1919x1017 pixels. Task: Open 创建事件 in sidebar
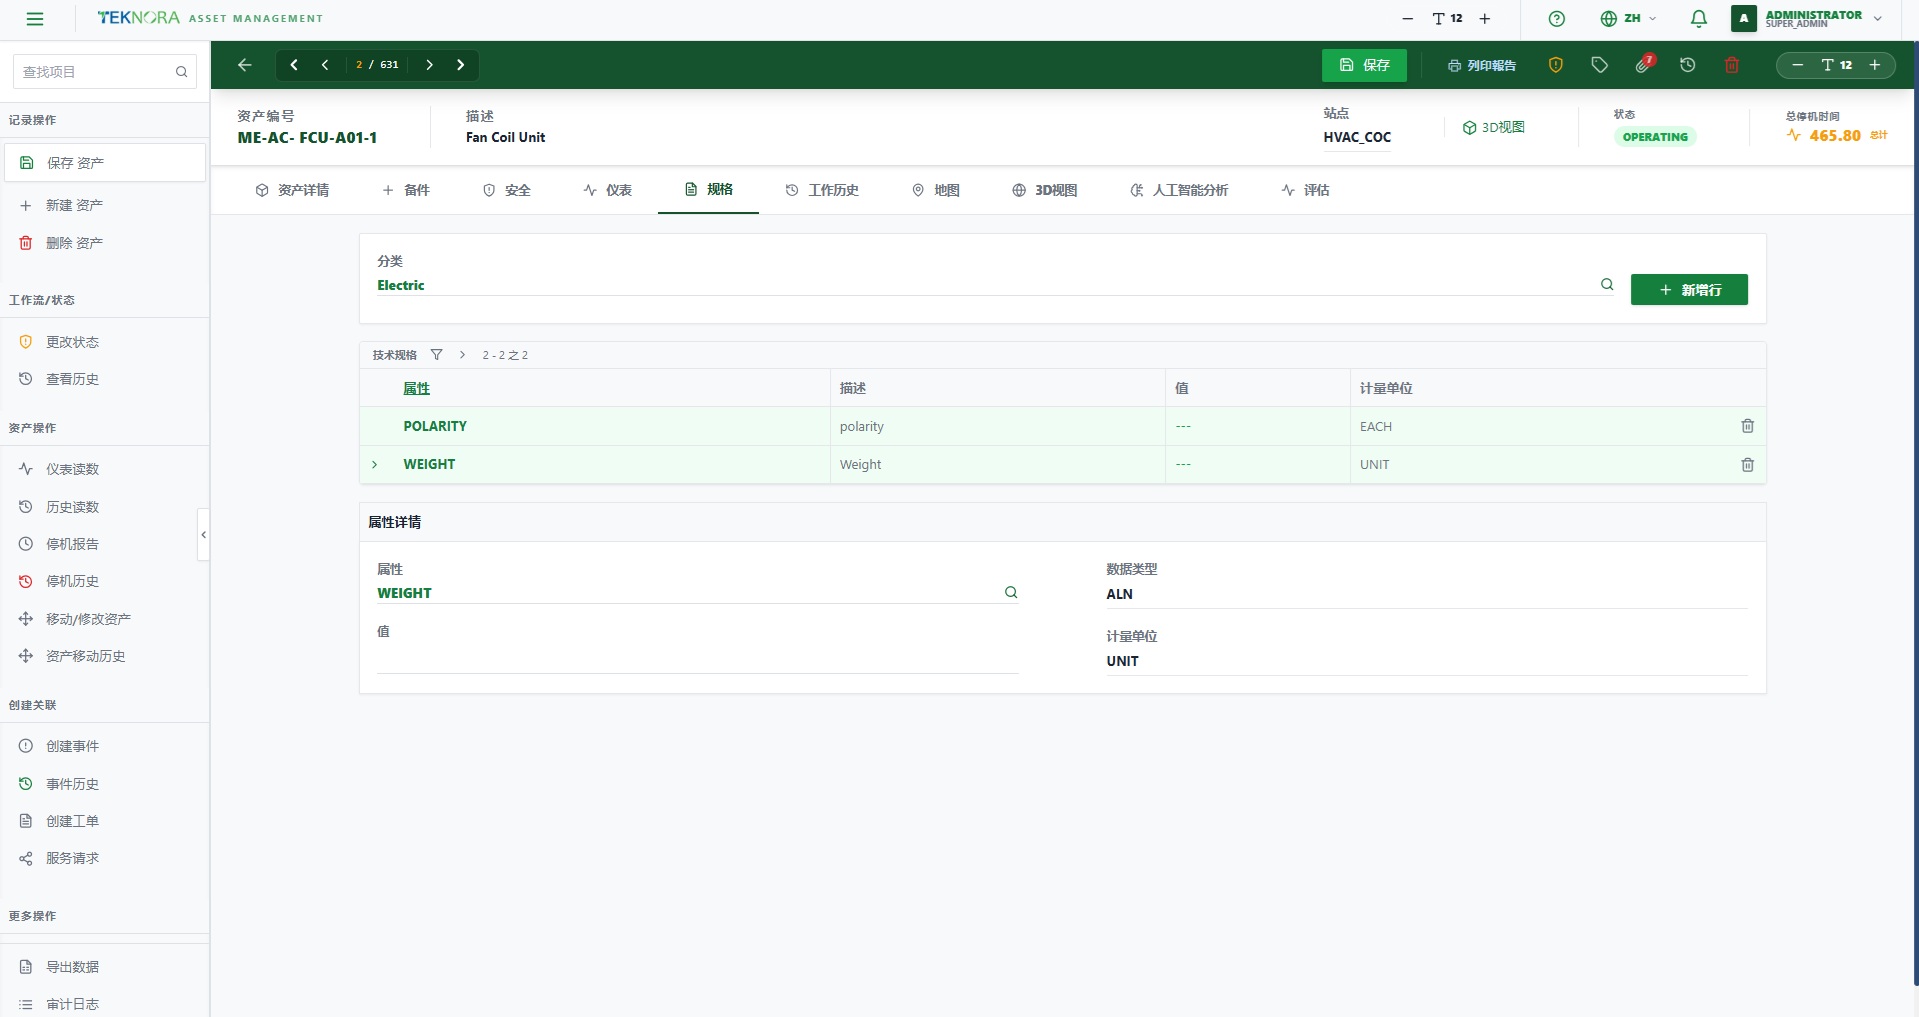click(x=105, y=746)
